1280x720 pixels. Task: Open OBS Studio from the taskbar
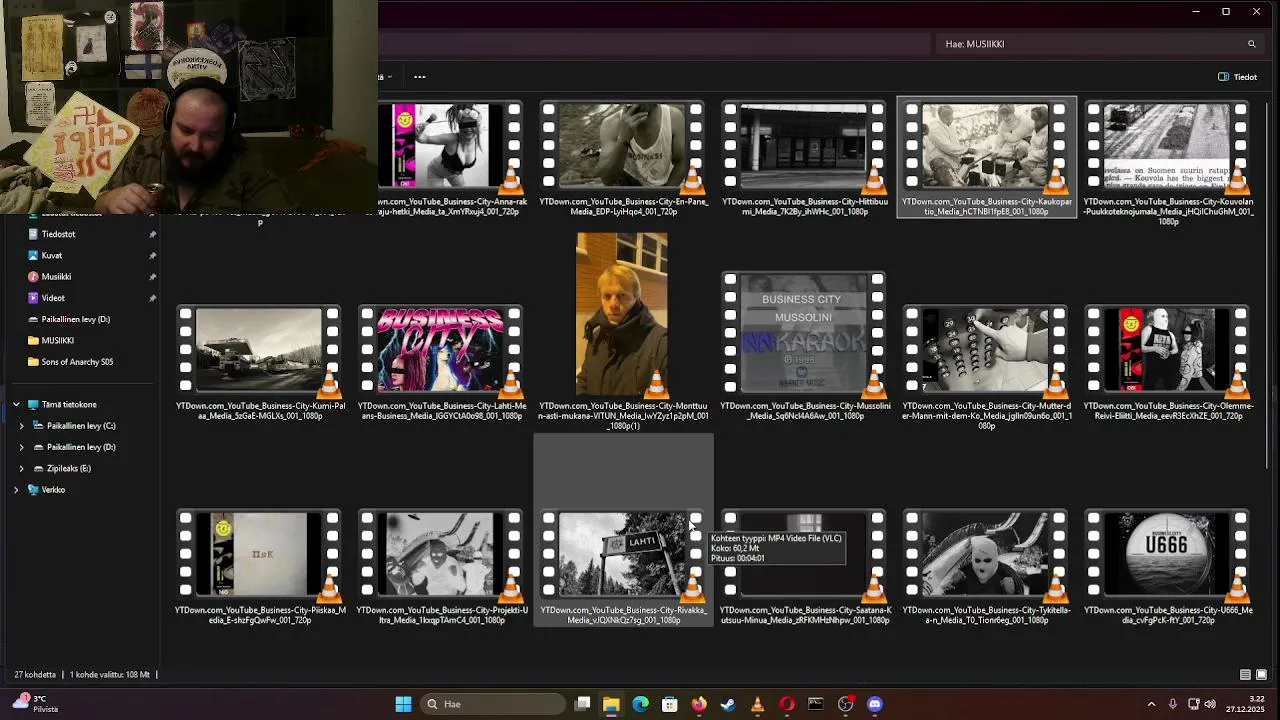846,704
